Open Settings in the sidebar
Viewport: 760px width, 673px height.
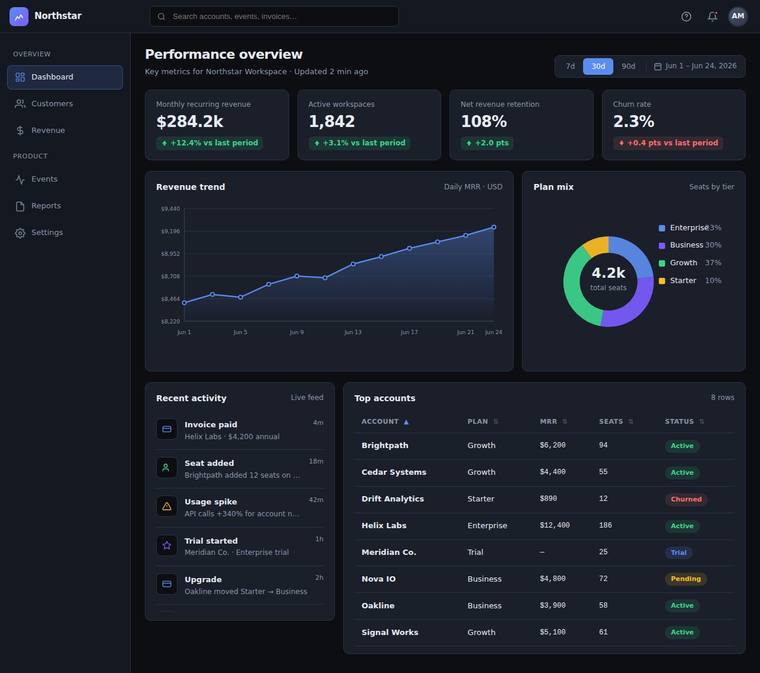coord(65,233)
